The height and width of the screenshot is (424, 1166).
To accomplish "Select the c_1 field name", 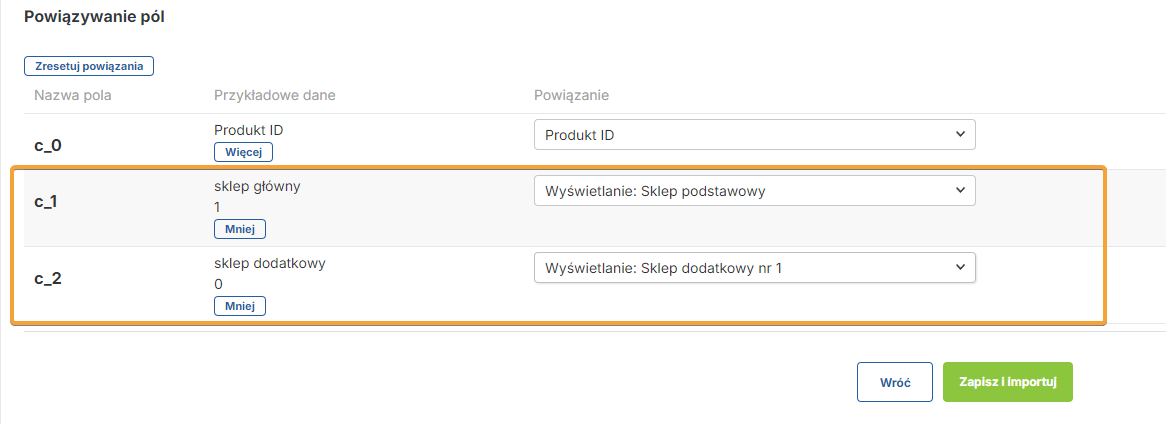I will (47, 201).
